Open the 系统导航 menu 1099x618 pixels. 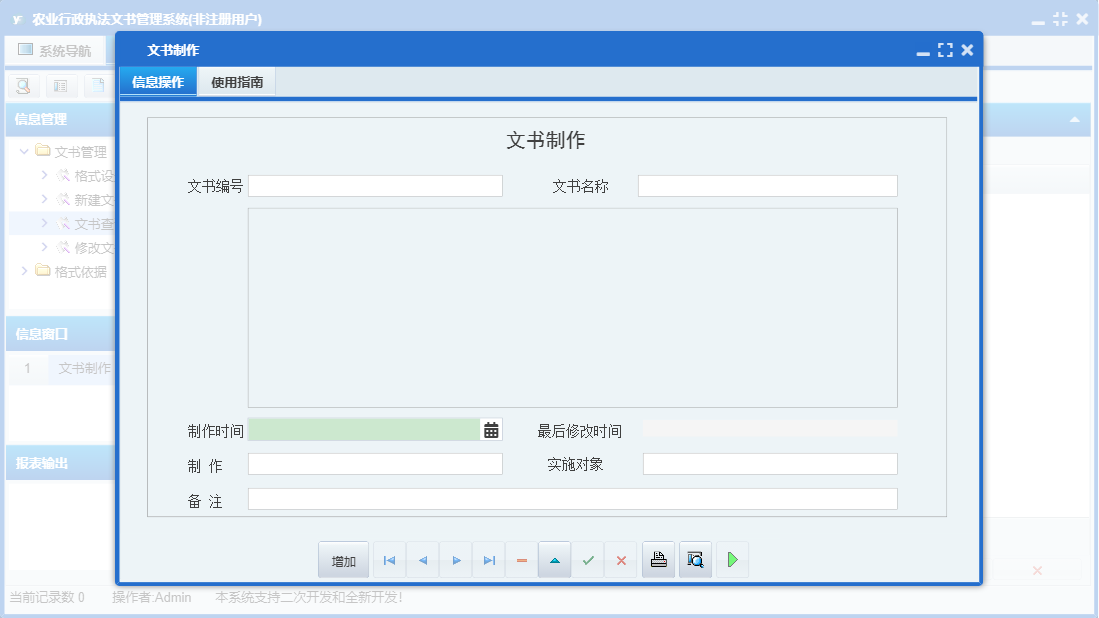(x=55, y=49)
